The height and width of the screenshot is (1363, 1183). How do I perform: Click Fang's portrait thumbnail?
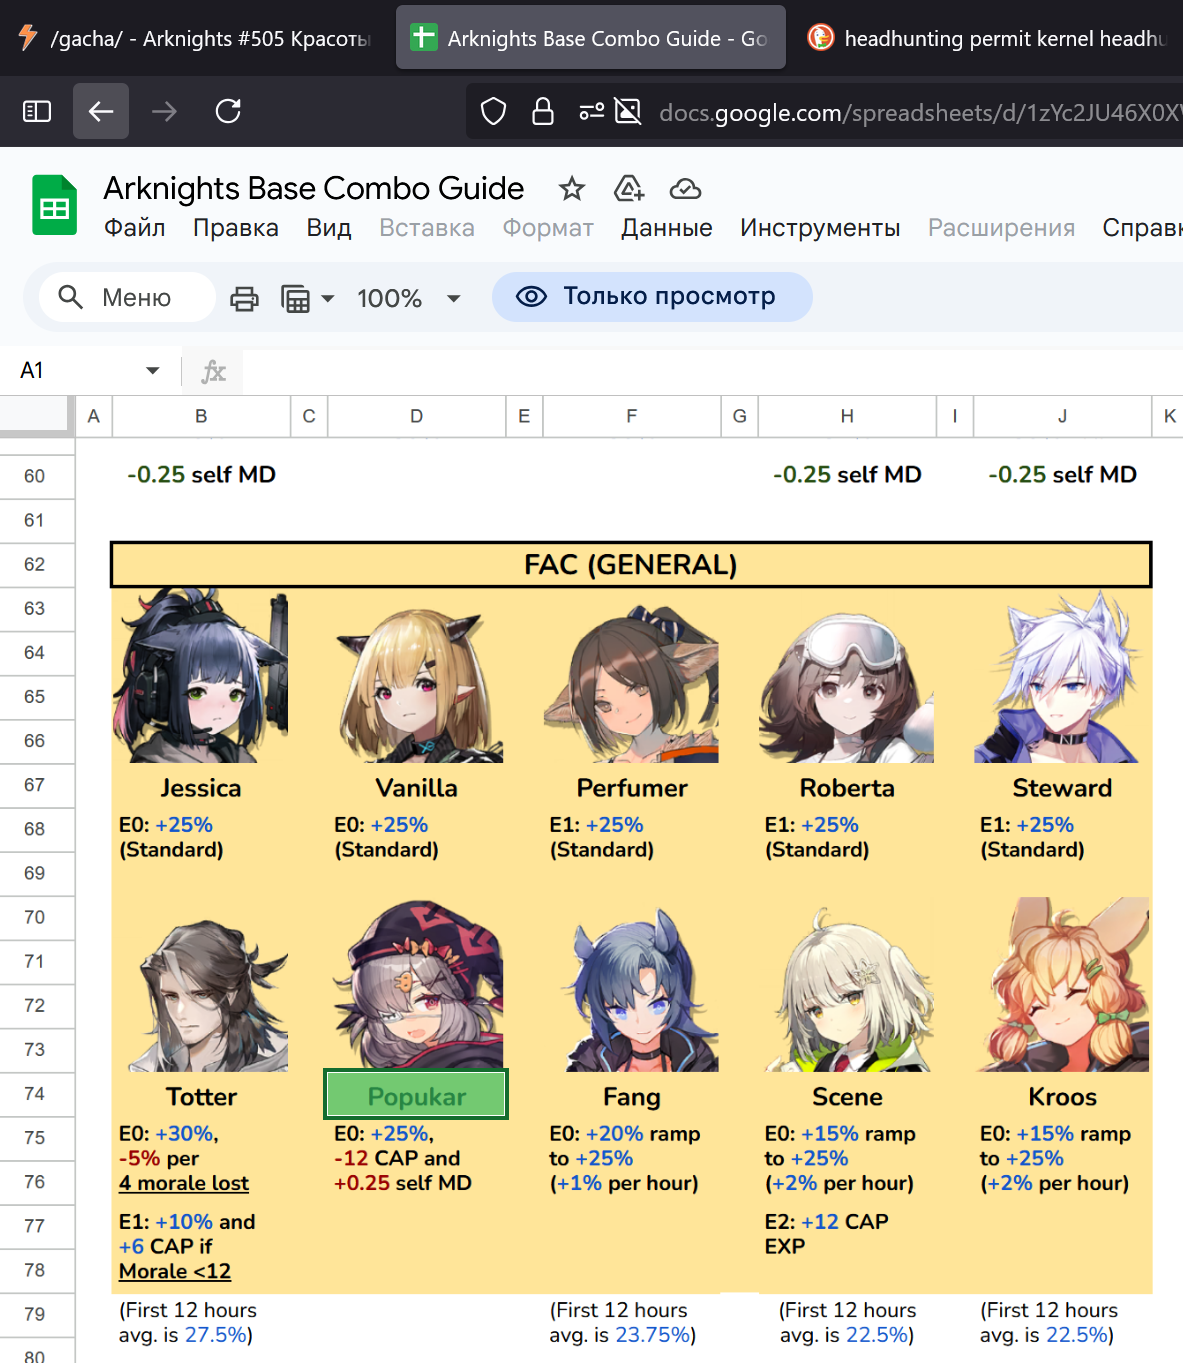(632, 984)
